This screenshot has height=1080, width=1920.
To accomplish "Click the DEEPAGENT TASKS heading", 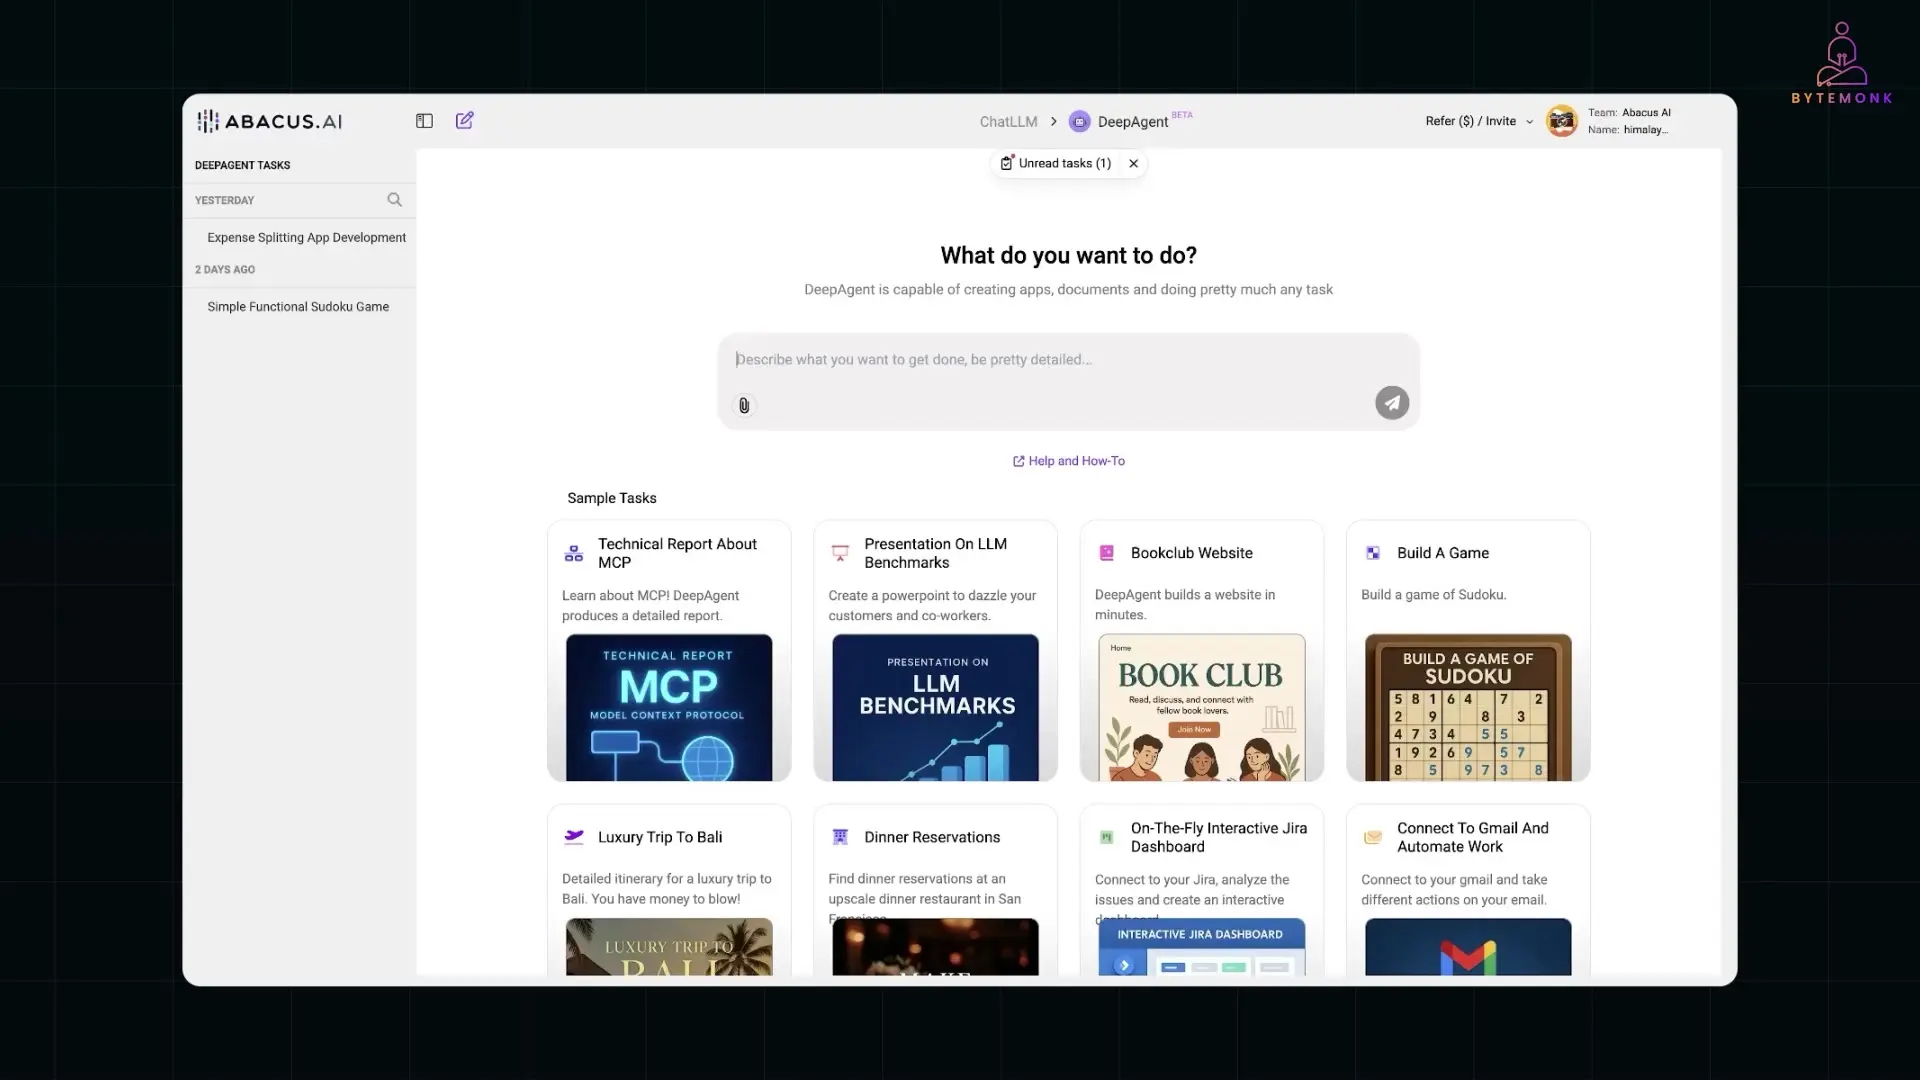I will [242, 165].
